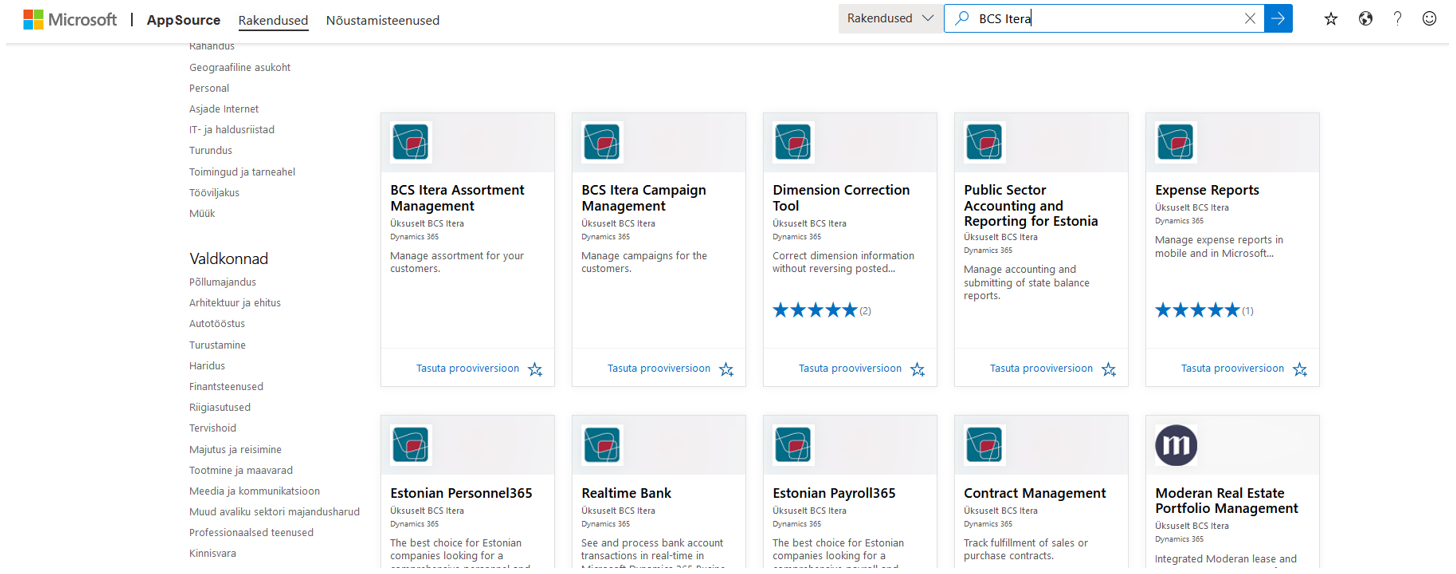
Task: Open the Rakendused search scope dropdown
Action: pos(890,18)
